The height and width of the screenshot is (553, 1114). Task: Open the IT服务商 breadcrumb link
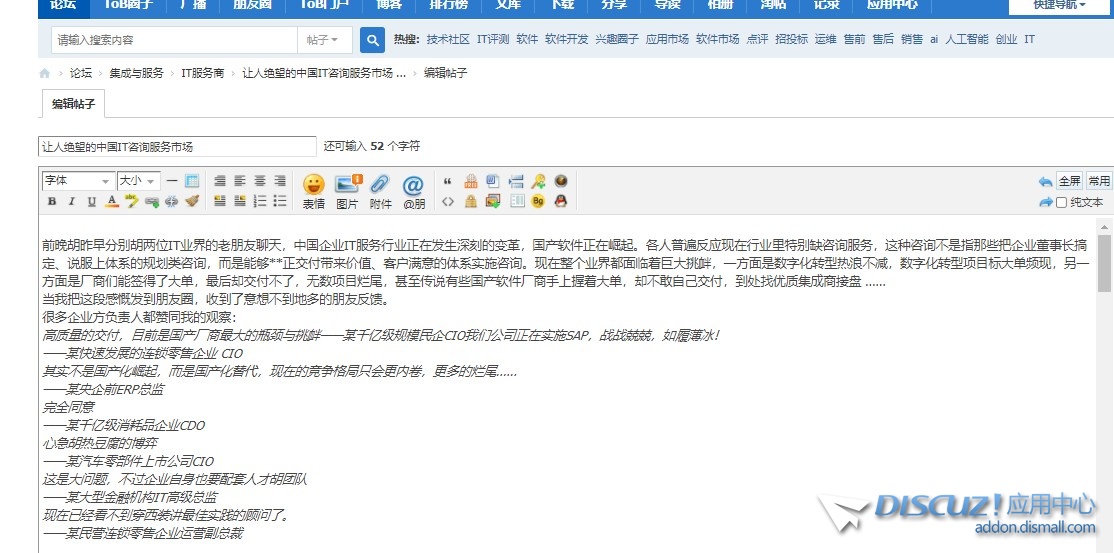[202, 73]
